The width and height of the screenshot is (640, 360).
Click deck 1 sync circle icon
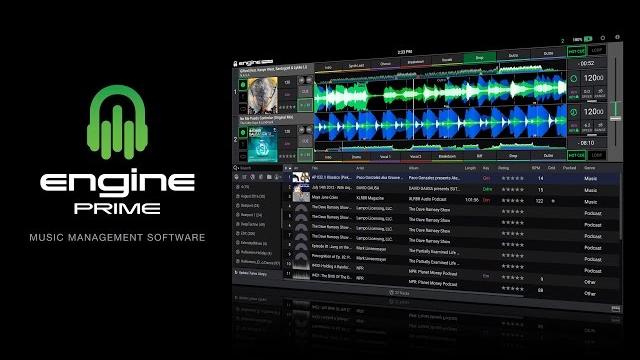(573, 79)
